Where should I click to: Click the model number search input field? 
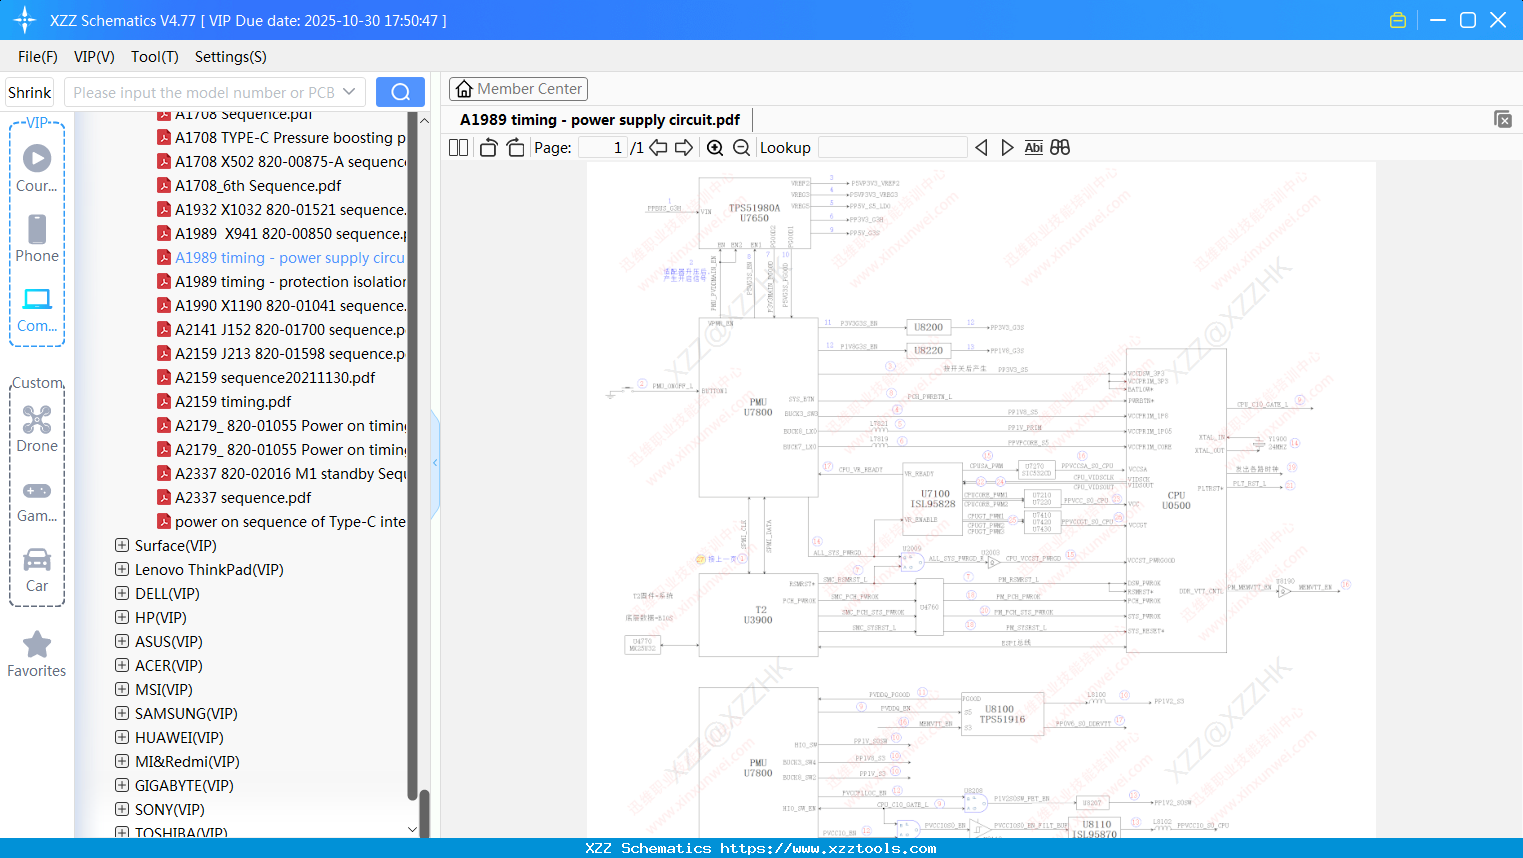[x=203, y=92]
